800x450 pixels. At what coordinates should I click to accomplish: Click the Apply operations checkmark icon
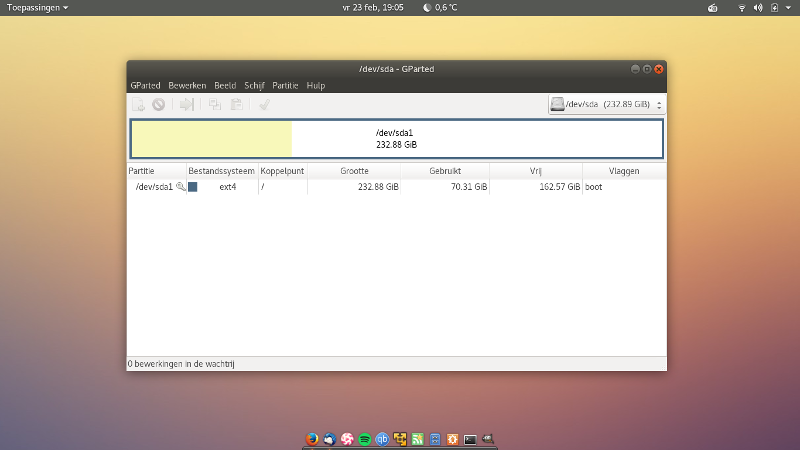click(x=264, y=105)
